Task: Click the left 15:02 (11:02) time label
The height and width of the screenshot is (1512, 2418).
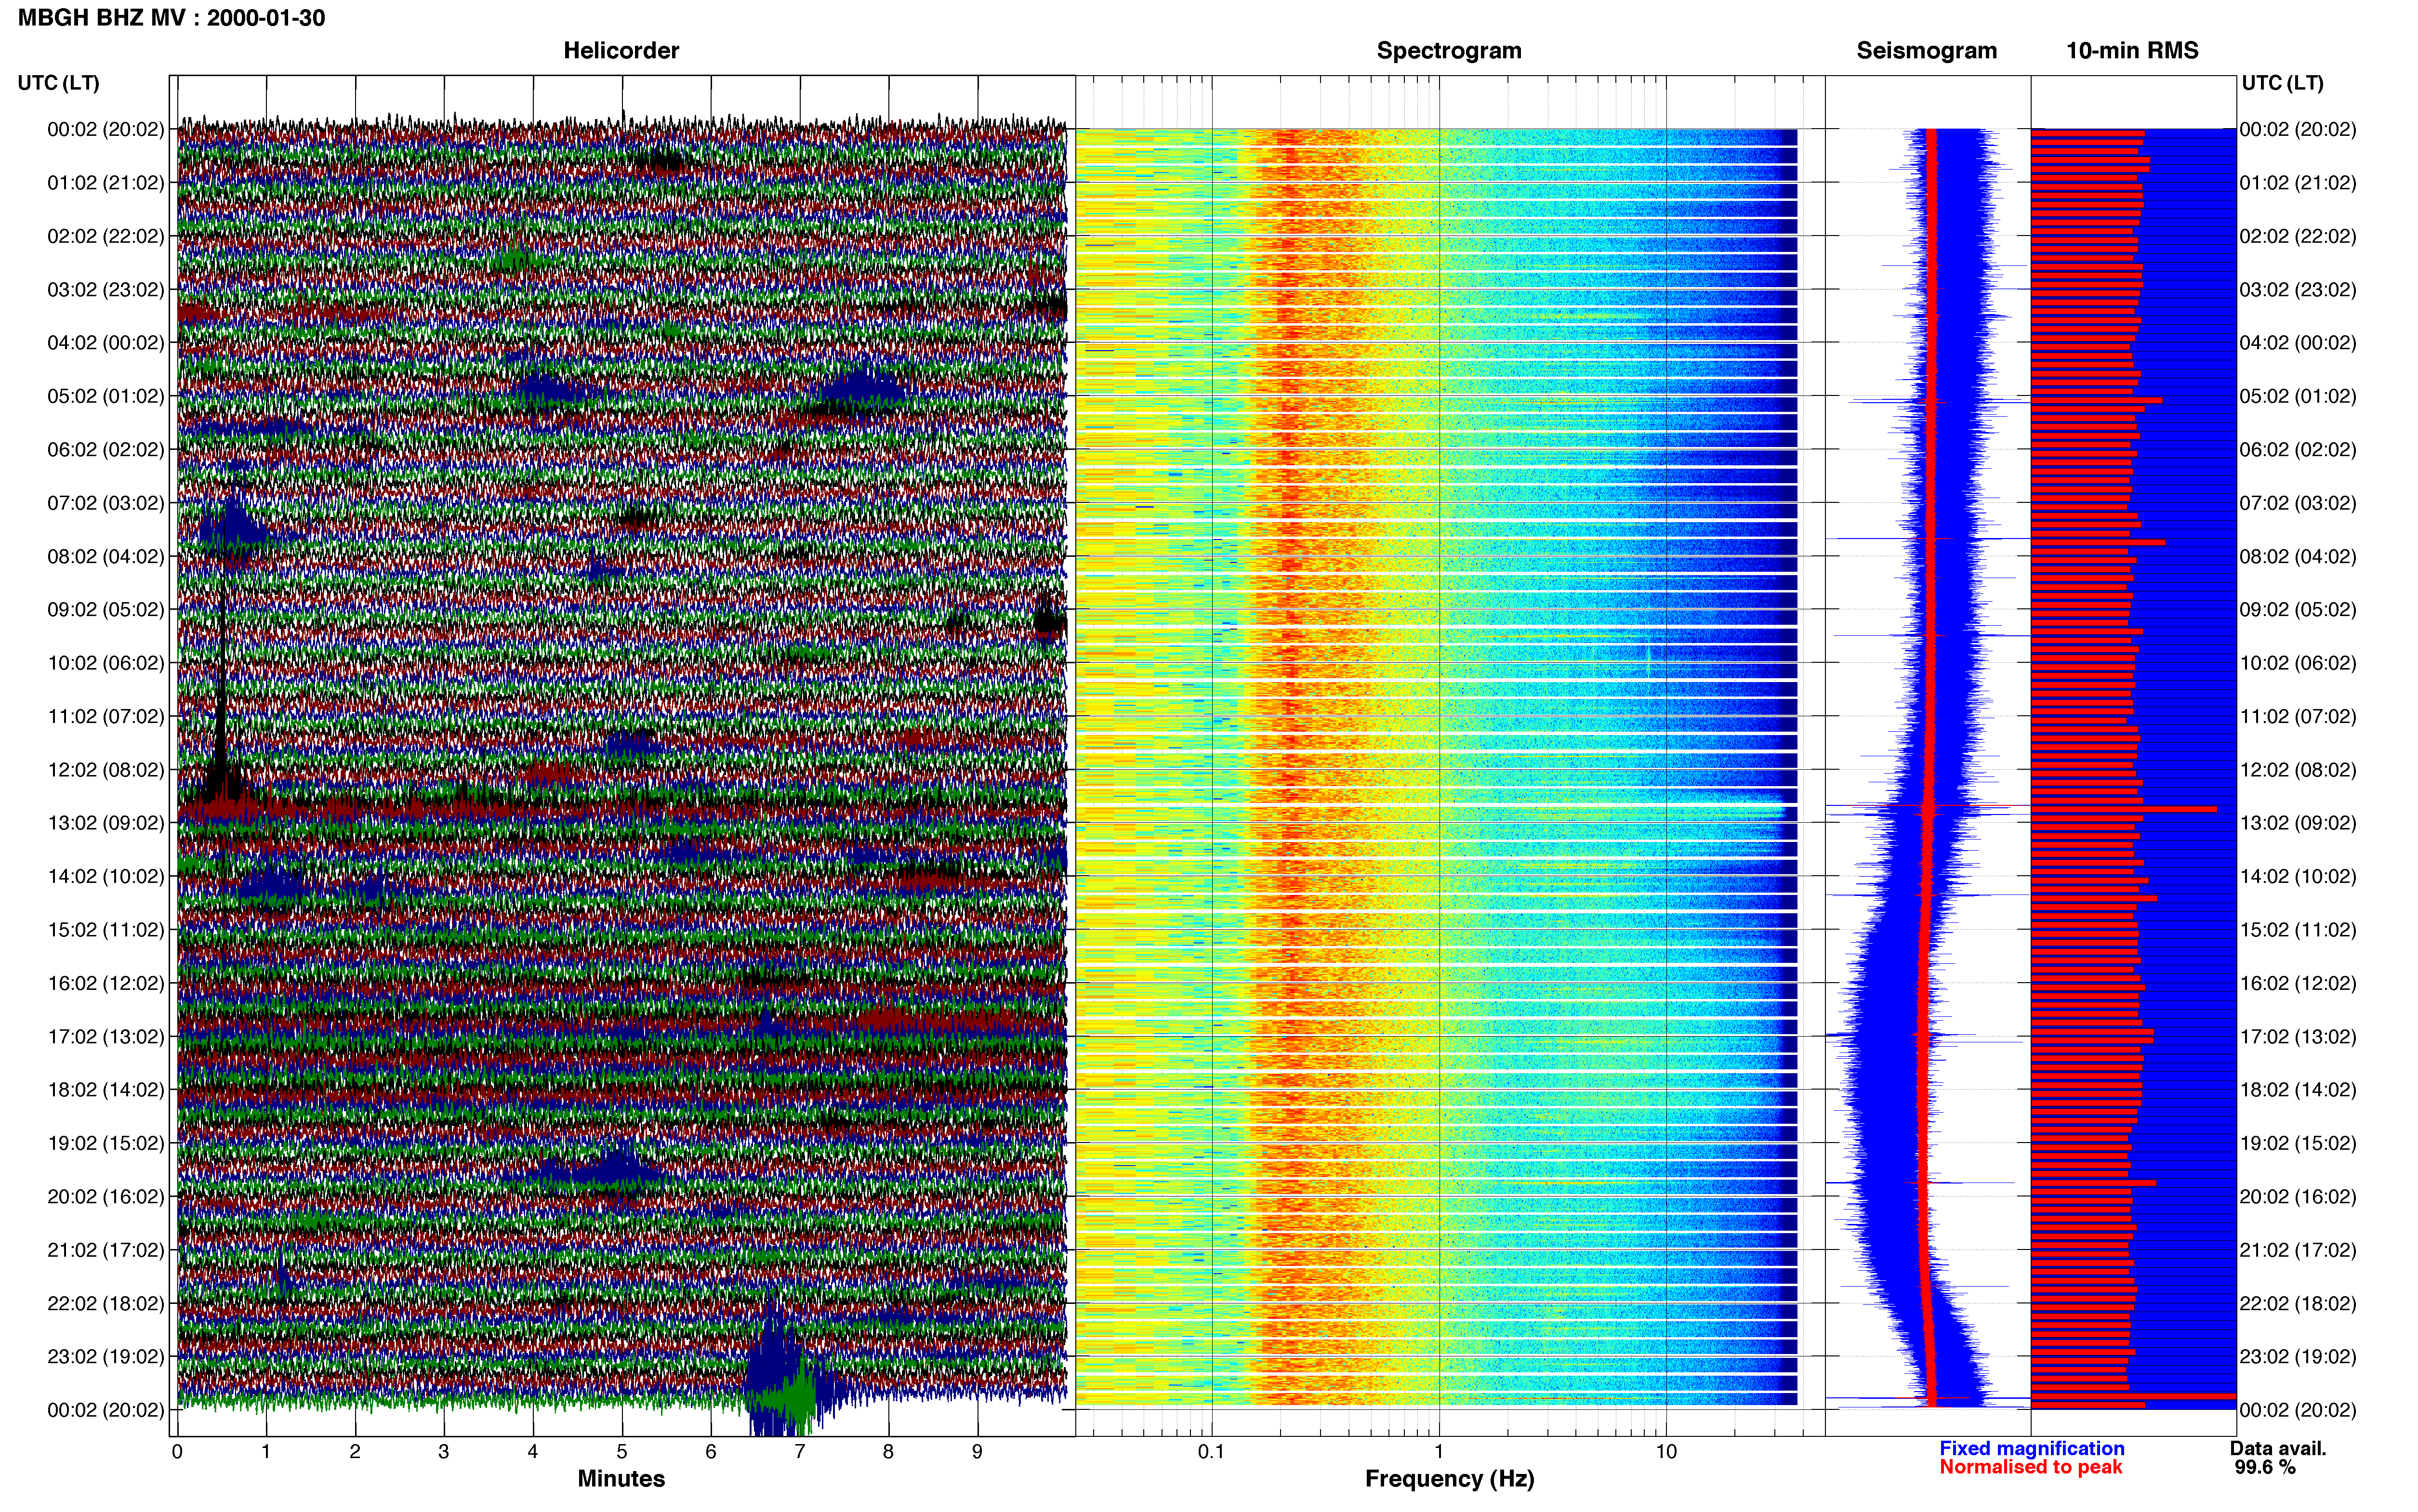Action: [105, 930]
